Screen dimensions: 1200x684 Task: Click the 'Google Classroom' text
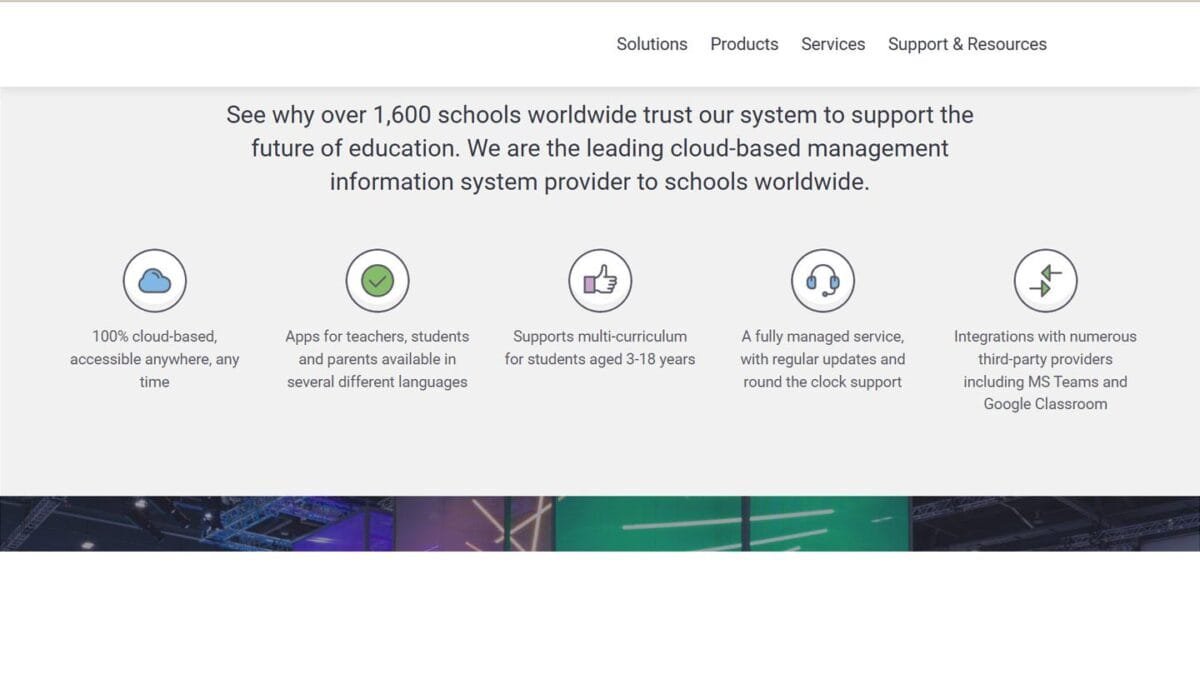tap(1045, 404)
